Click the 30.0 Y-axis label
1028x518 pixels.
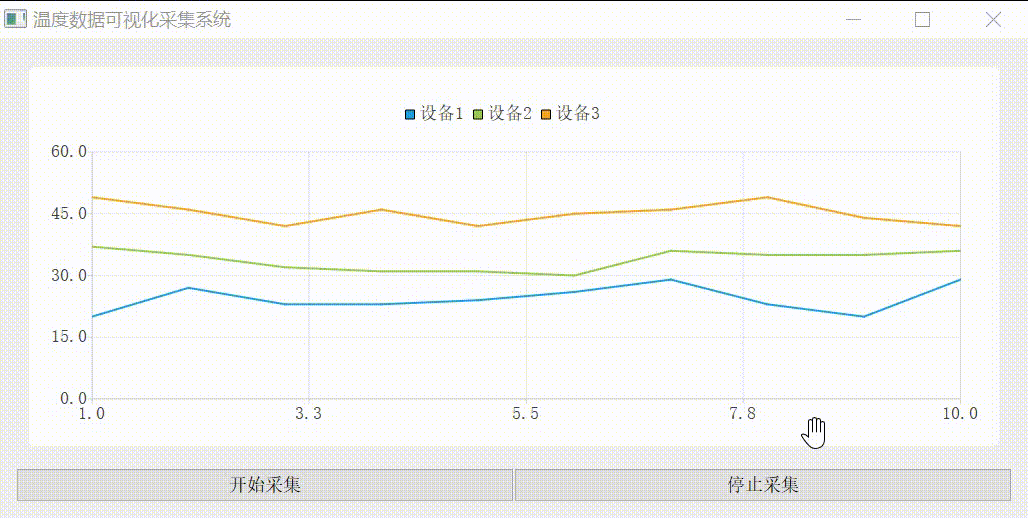pos(69,275)
